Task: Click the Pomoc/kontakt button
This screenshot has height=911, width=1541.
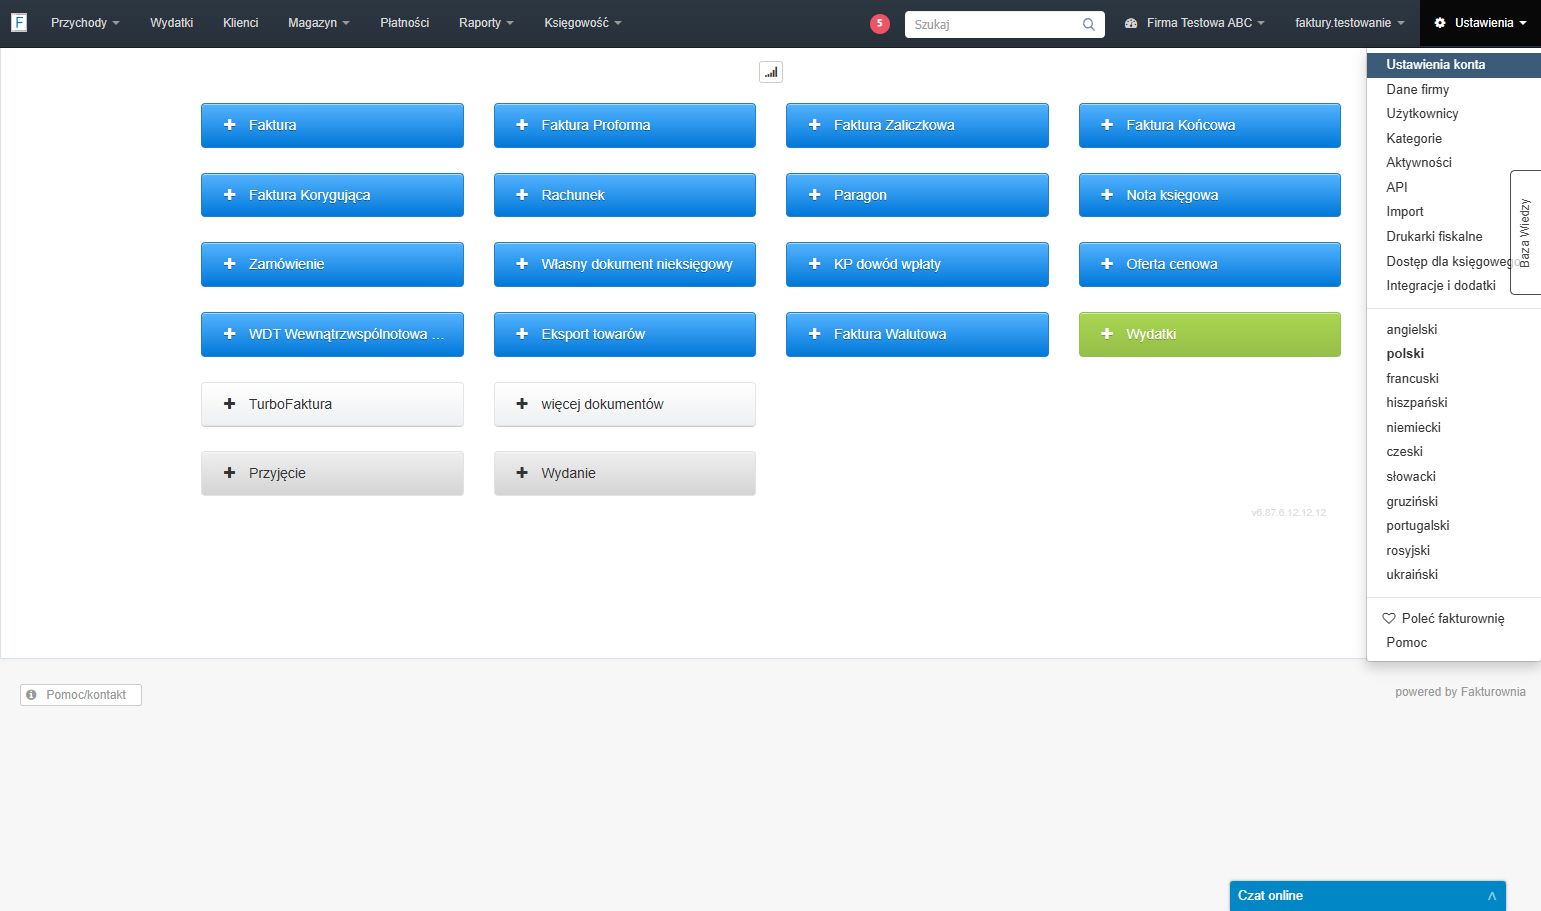Action: point(81,695)
